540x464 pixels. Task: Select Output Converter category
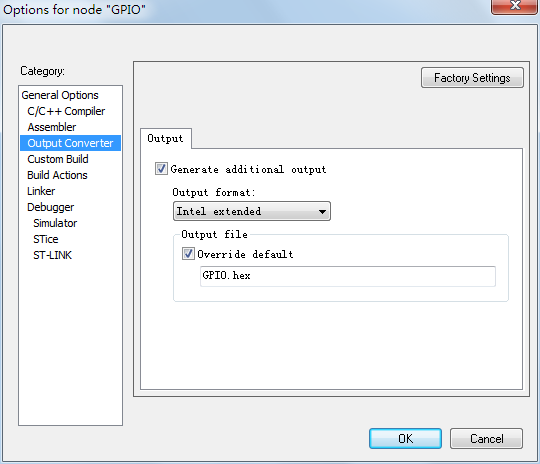70,143
